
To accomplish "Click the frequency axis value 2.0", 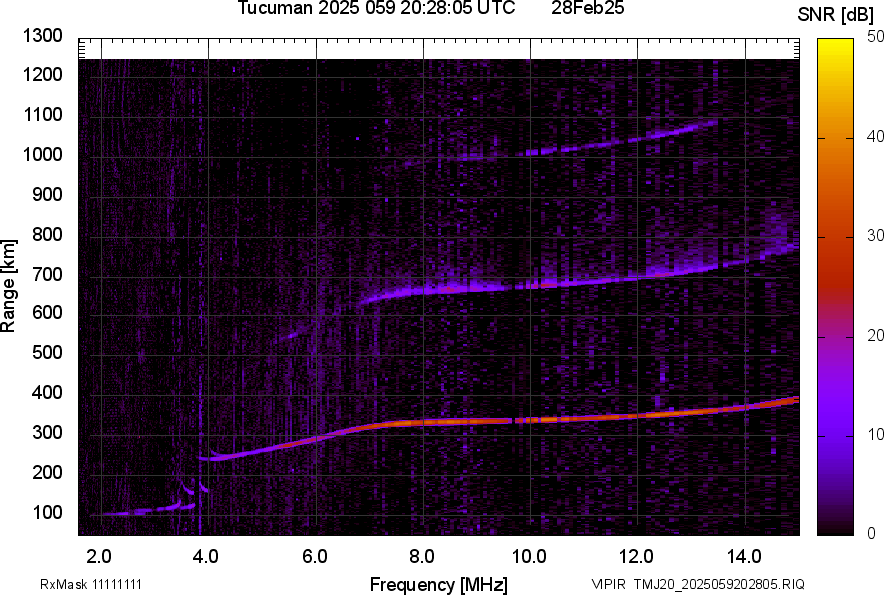I will pyautogui.click(x=99, y=557).
